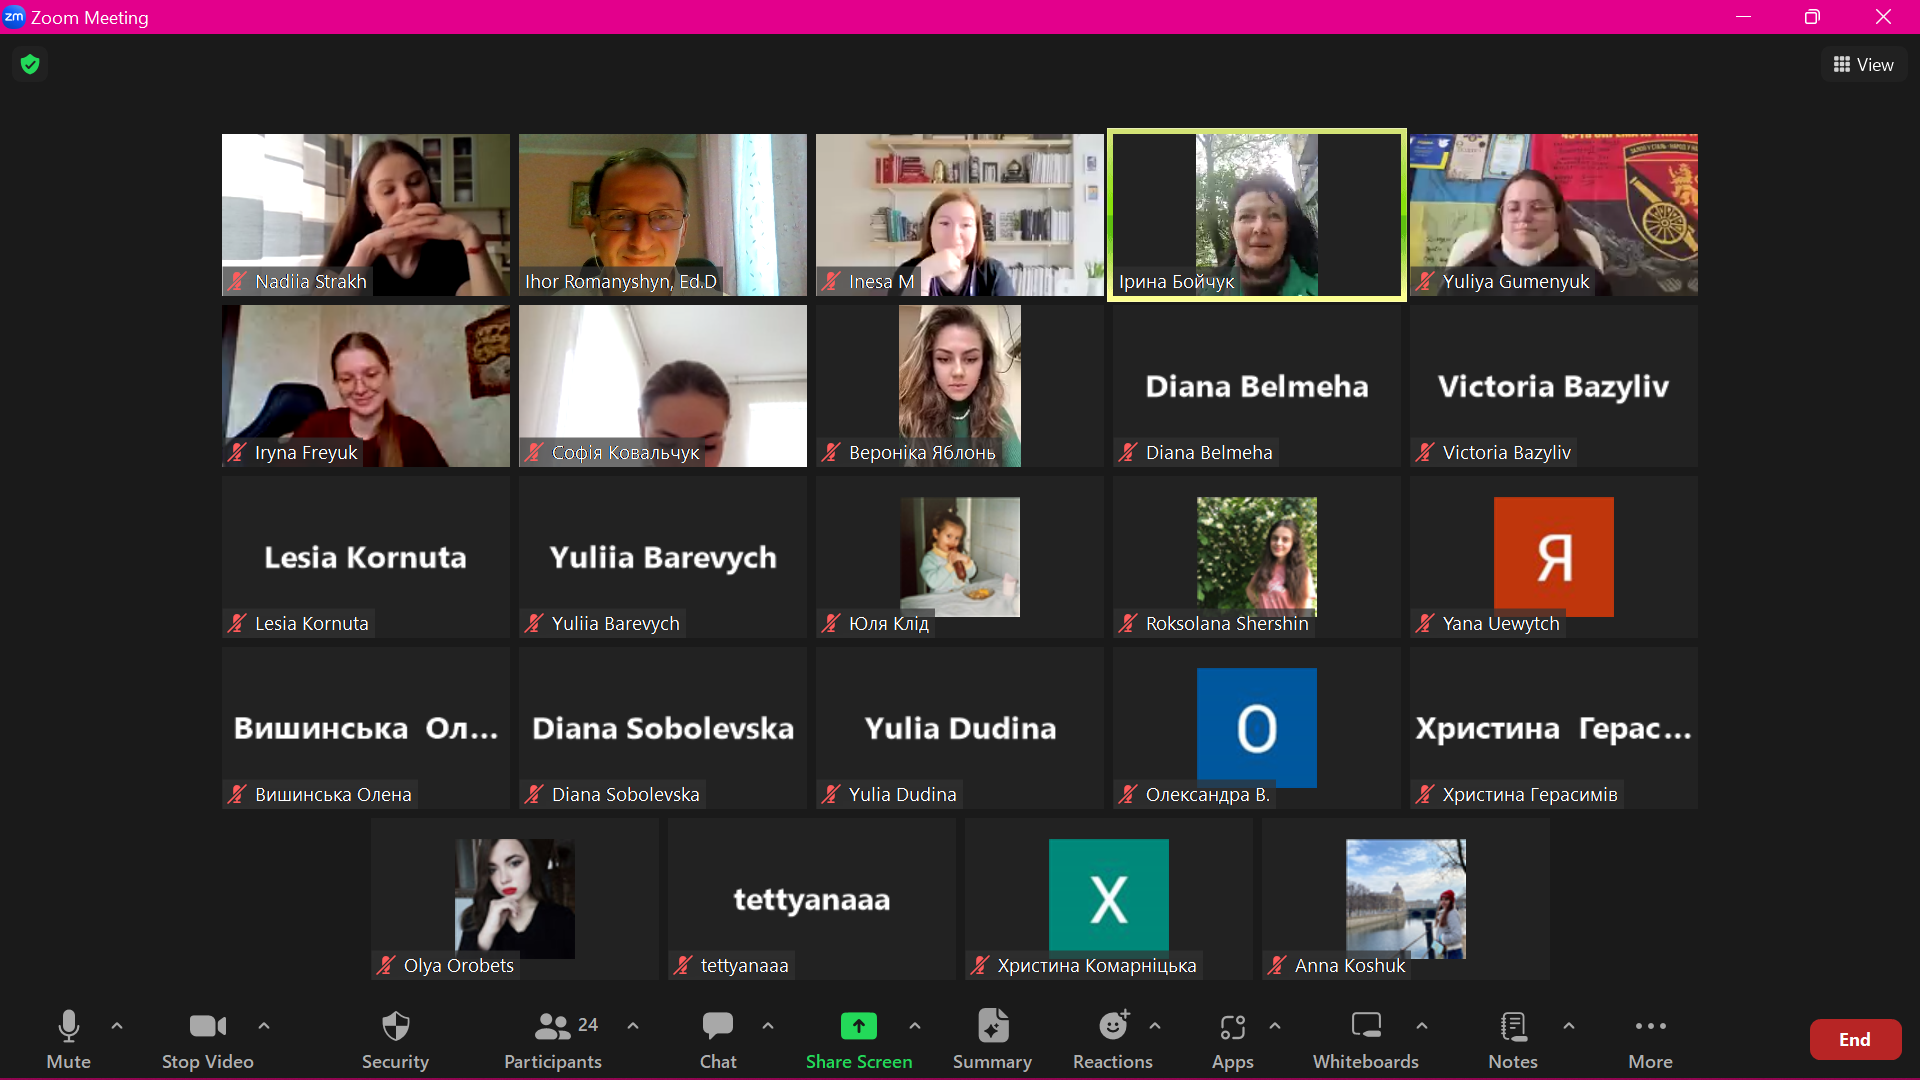Screen dimensions: 1920x1080
Task: Click the green encryption shield icon
Action: click(30, 65)
